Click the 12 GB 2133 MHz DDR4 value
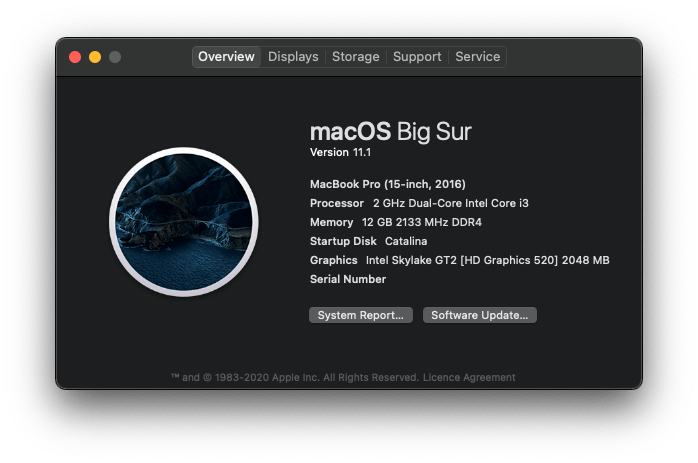The height and width of the screenshot is (463, 698). click(x=422, y=222)
